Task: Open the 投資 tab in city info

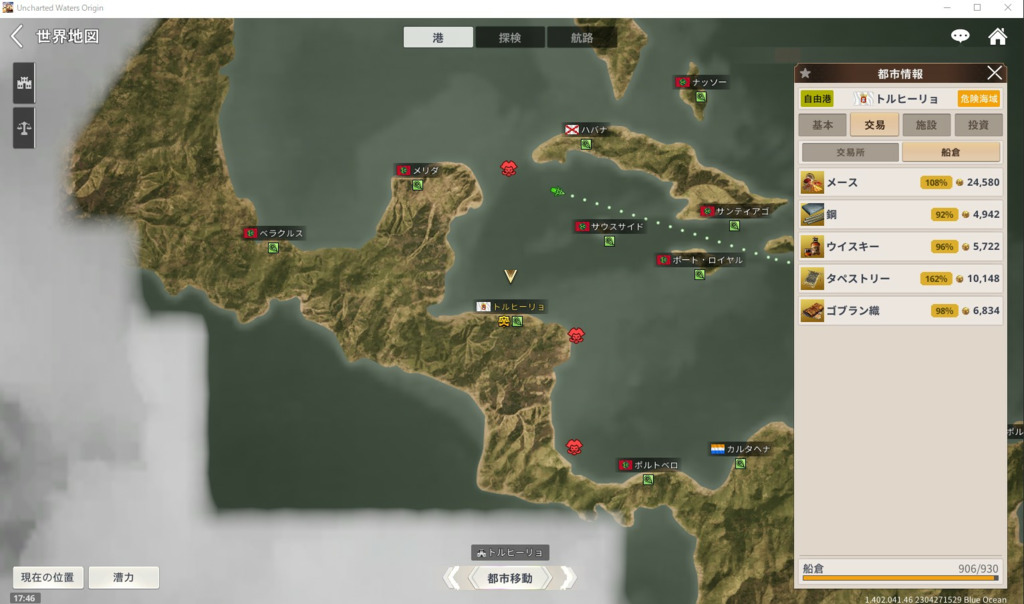Action: coord(978,125)
